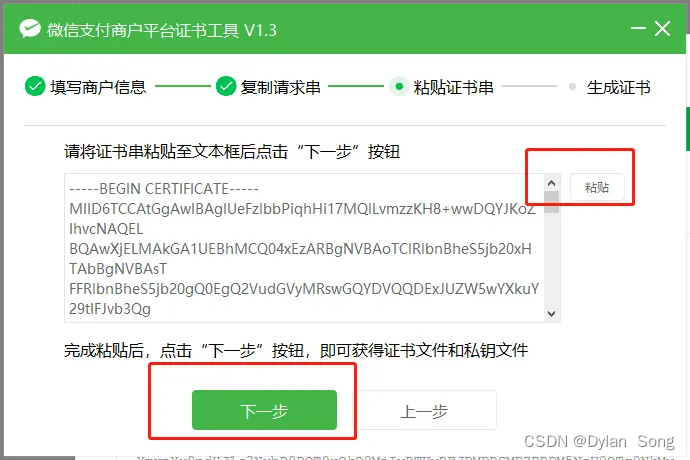This screenshot has width=690, height=460.
Task: Select the 粘贴证书串 step label
Action: 453,87
